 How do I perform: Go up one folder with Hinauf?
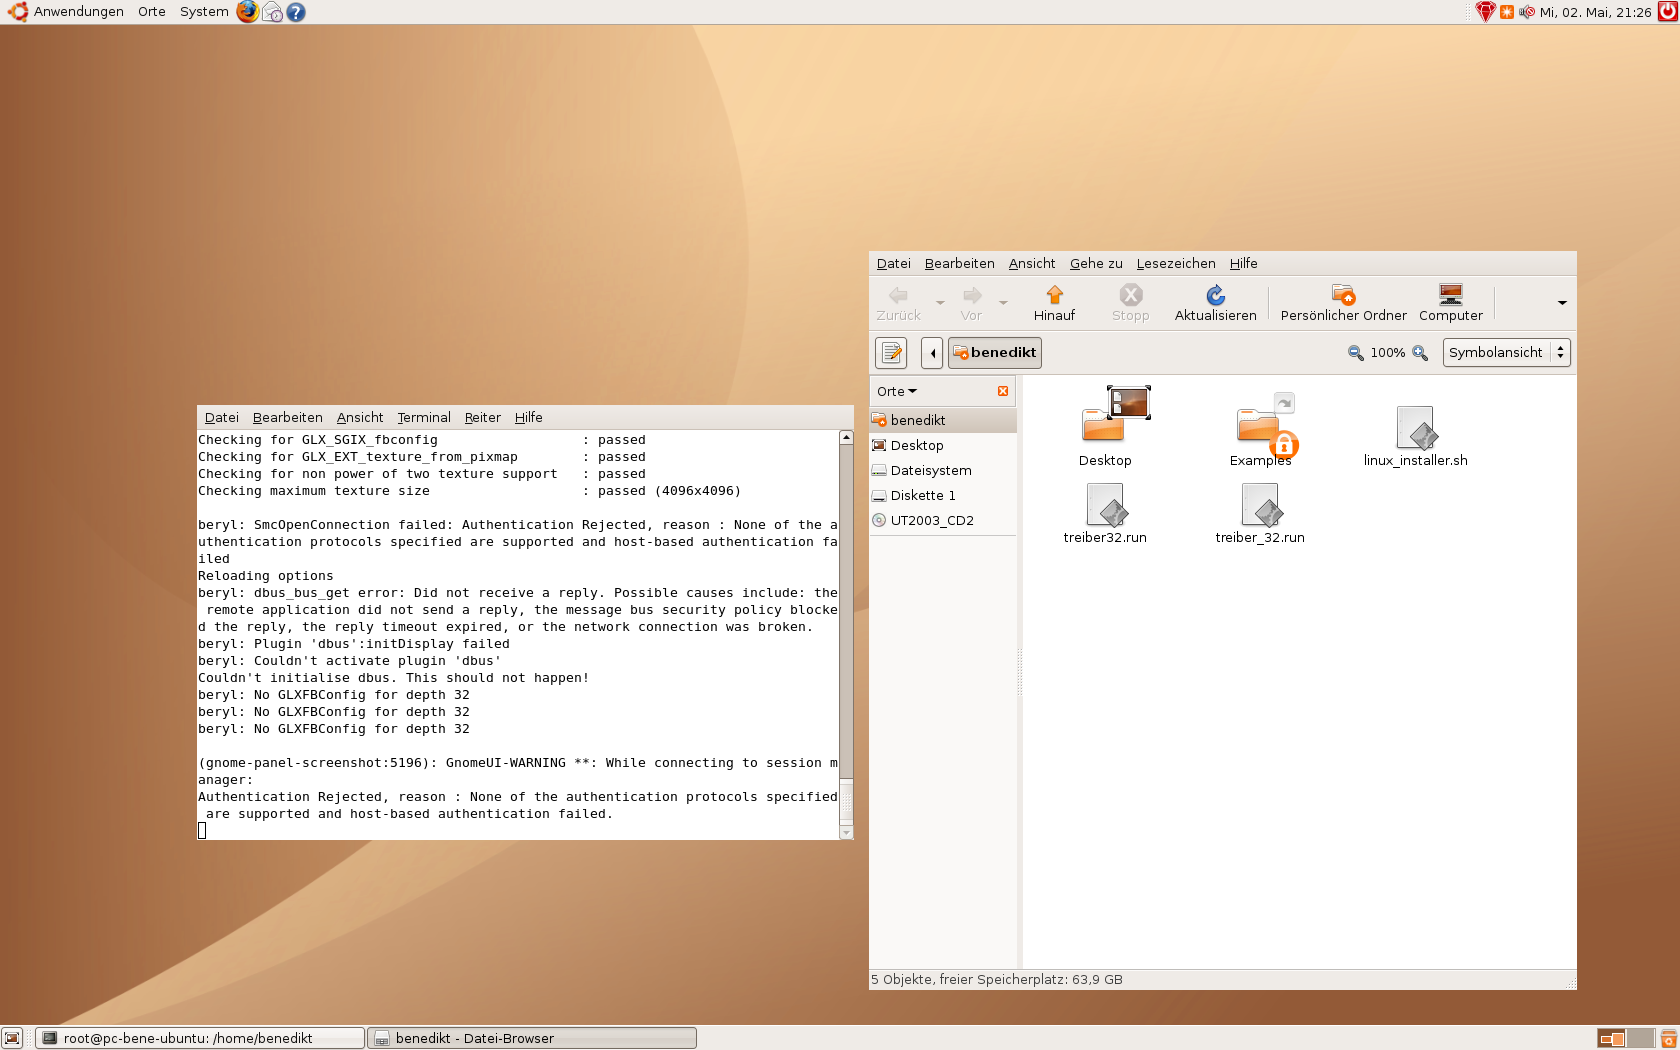[1054, 303]
